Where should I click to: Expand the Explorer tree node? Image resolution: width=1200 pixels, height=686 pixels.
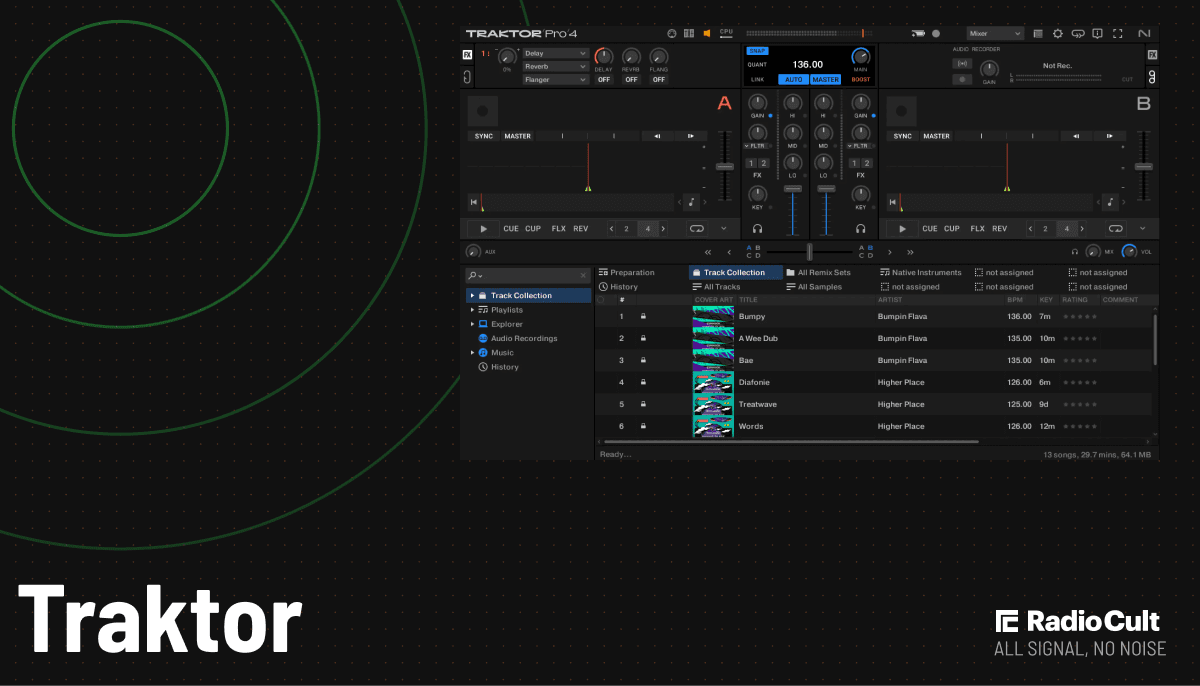(x=472, y=324)
